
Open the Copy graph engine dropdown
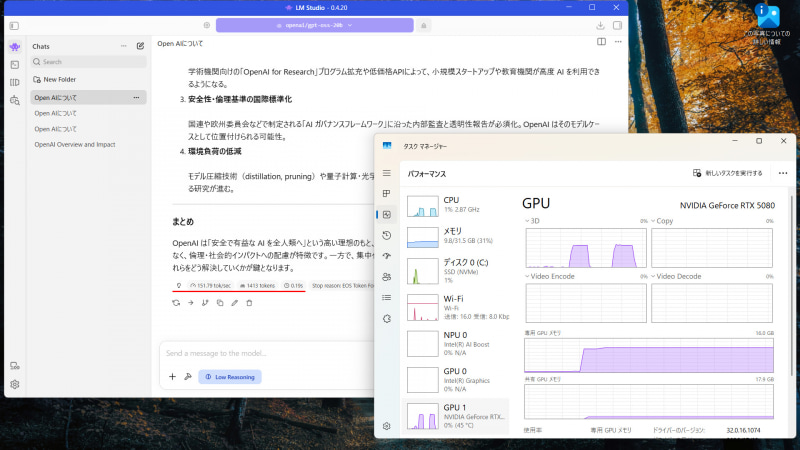click(662, 221)
